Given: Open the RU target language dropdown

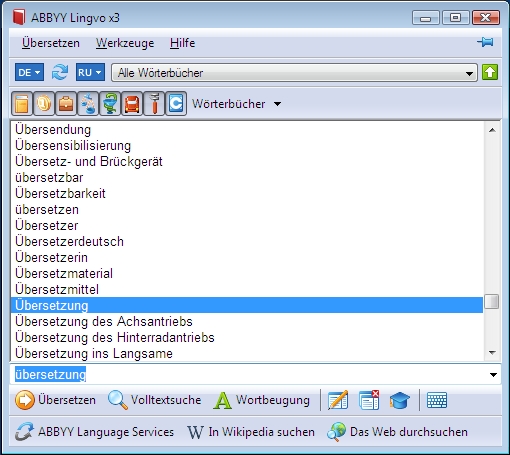Looking at the screenshot, I should pyautogui.click(x=90, y=72).
